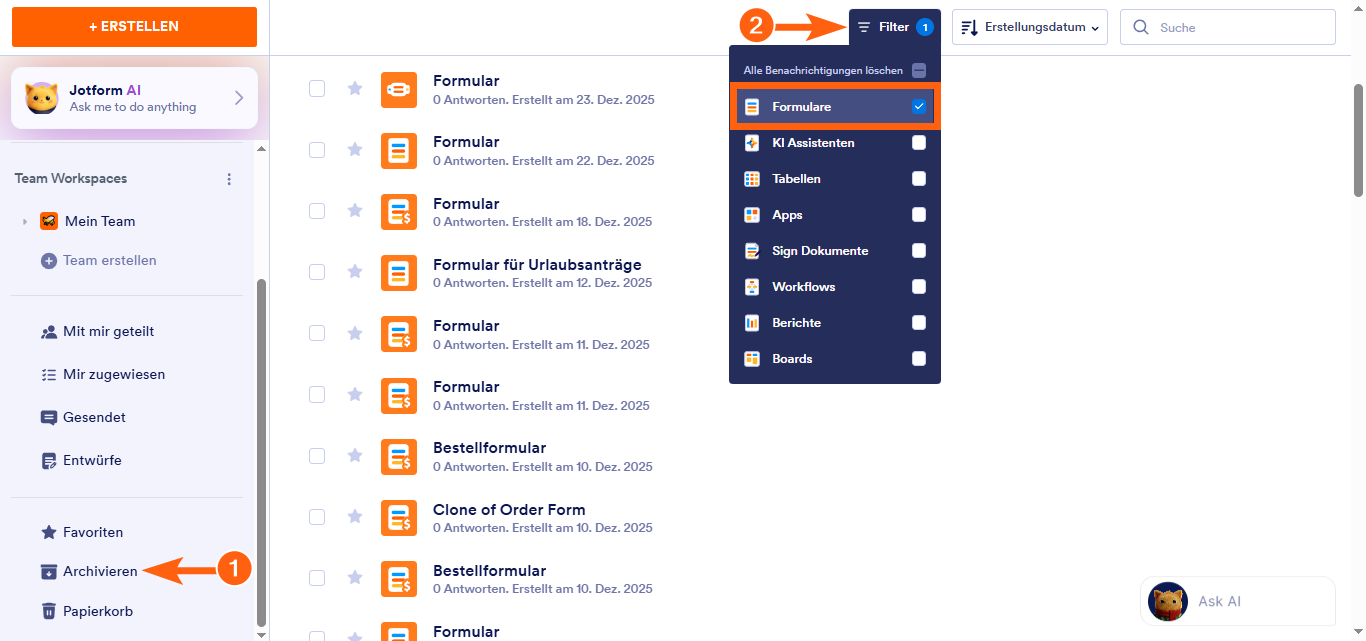Click the Workflows filter icon
This screenshot has height=641, width=1366.
coord(752,287)
